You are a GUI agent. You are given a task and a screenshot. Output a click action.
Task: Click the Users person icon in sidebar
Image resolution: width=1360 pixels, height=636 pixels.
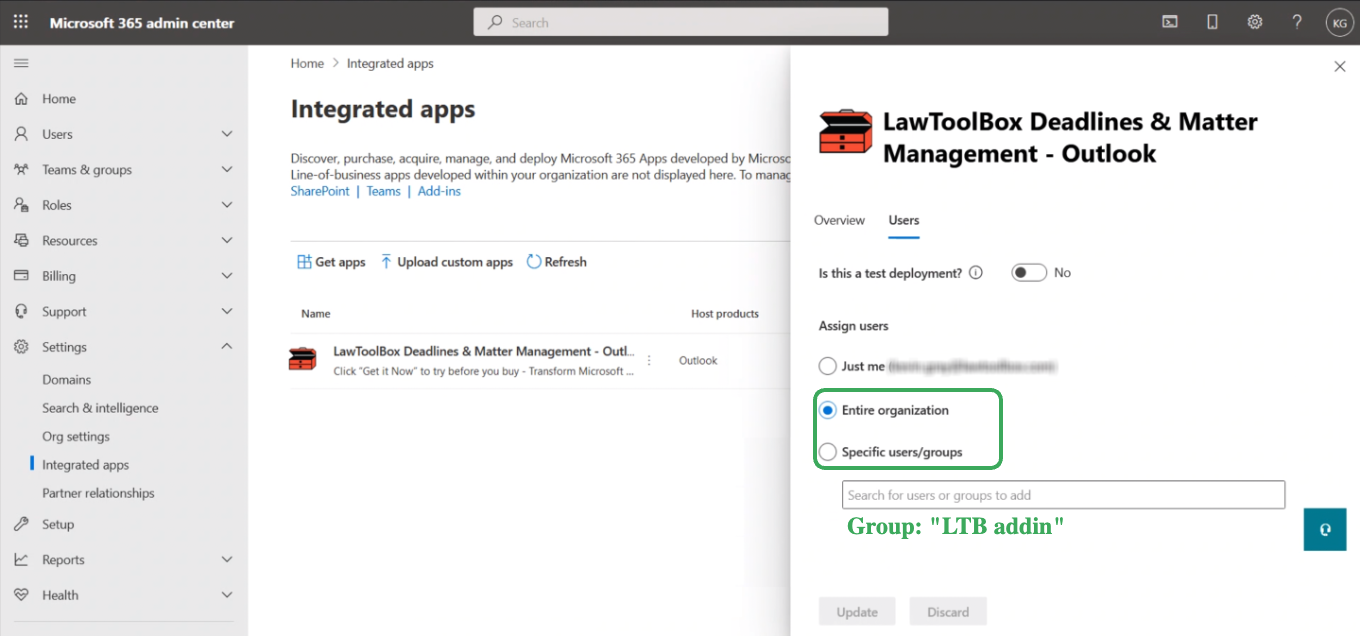click(x=21, y=134)
